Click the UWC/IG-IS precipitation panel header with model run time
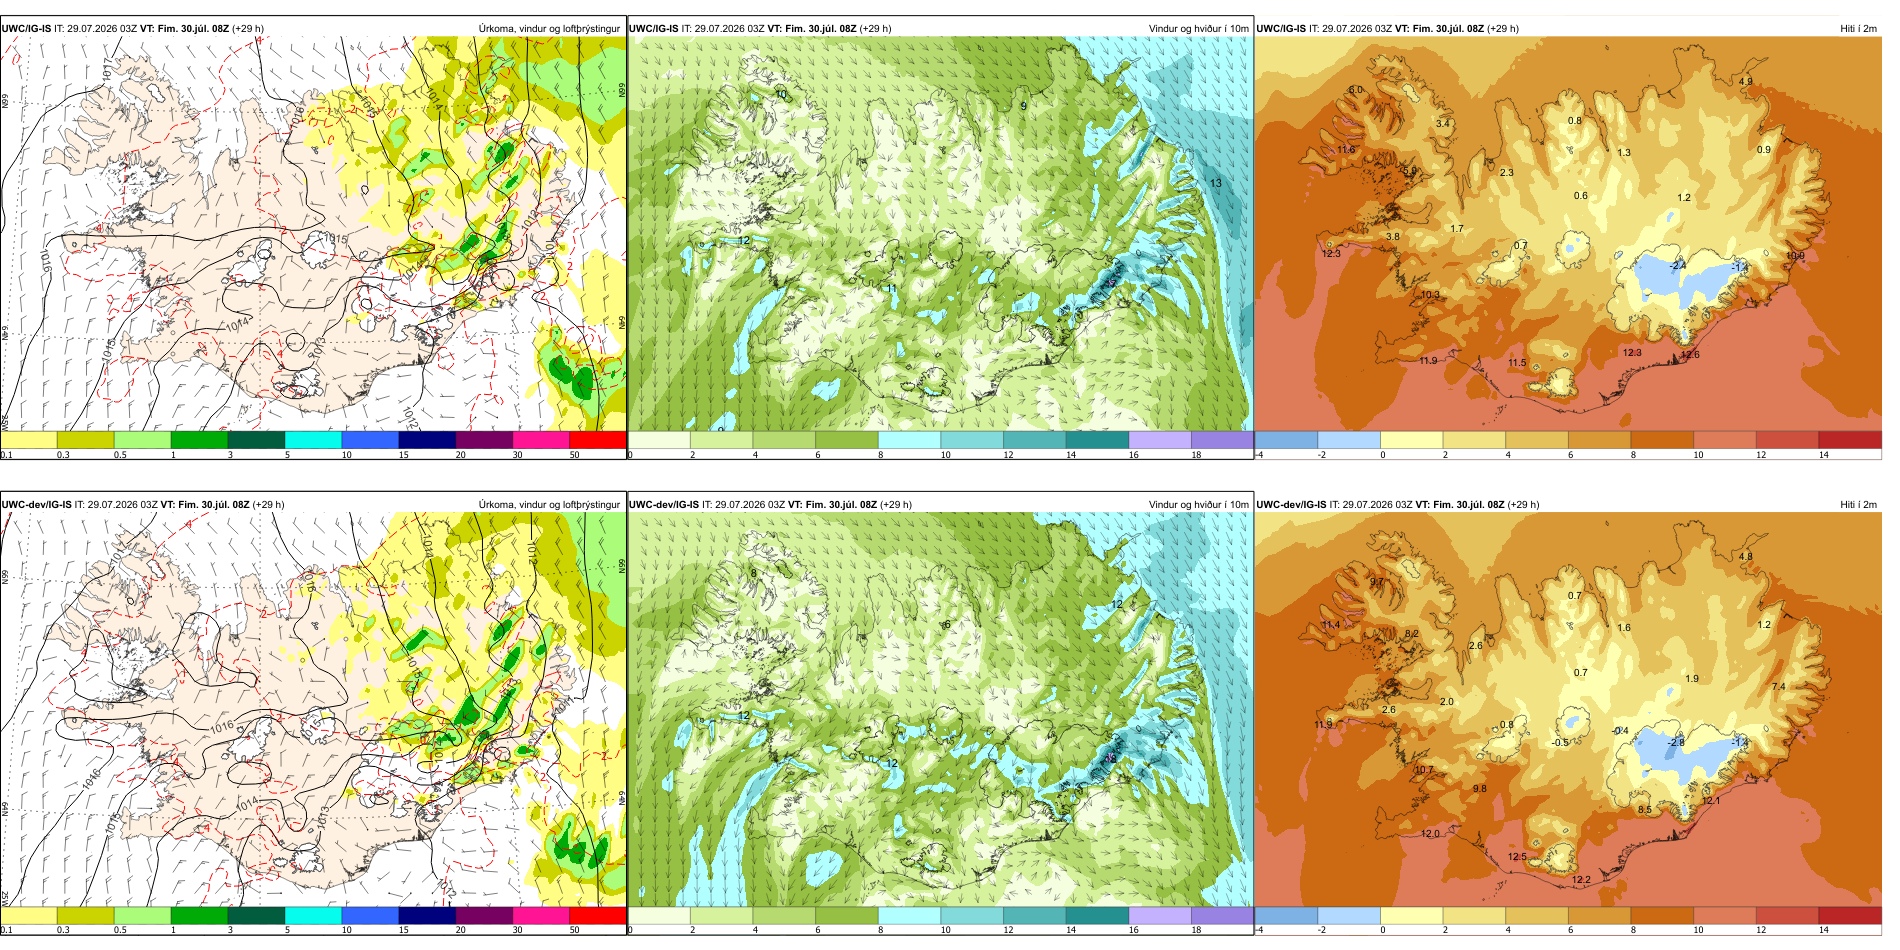Viewport: 1900px width, 950px height. pyautogui.click(x=133, y=29)
